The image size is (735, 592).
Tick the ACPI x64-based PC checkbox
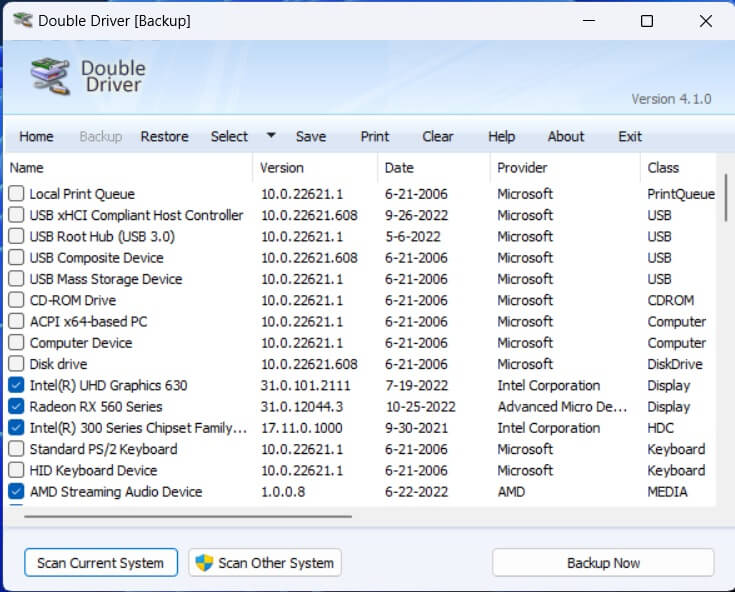point(16,321)
